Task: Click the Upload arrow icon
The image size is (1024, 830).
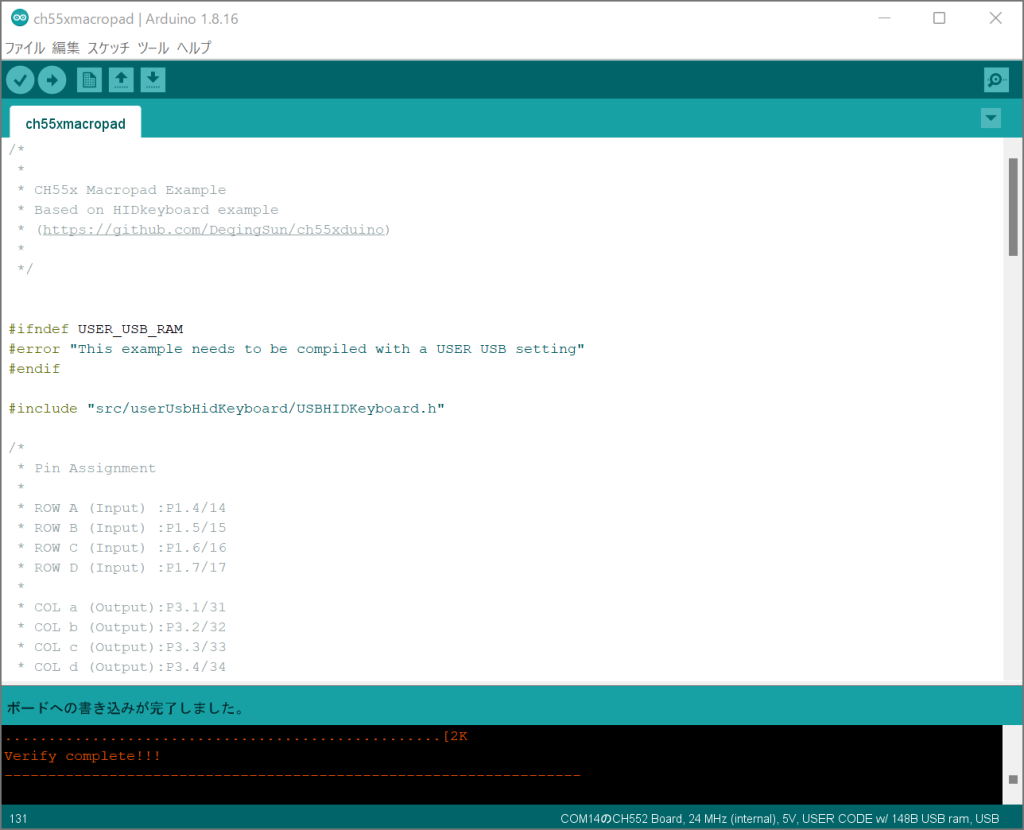Action: point(52,80)
